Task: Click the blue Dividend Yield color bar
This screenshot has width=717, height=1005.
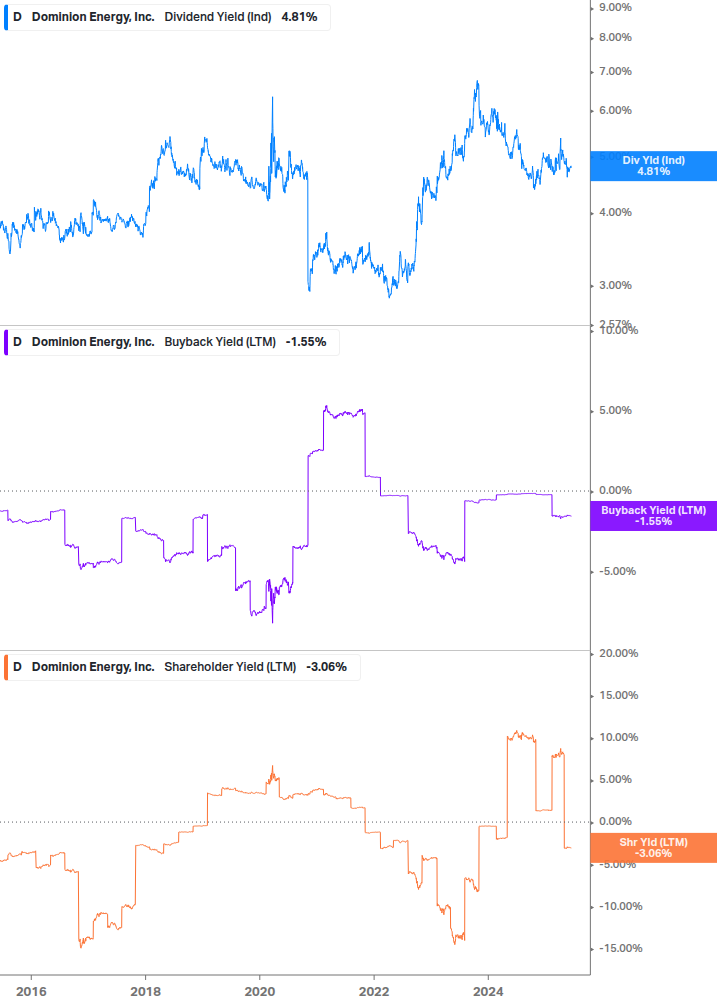Action: [x=6, y=17]
